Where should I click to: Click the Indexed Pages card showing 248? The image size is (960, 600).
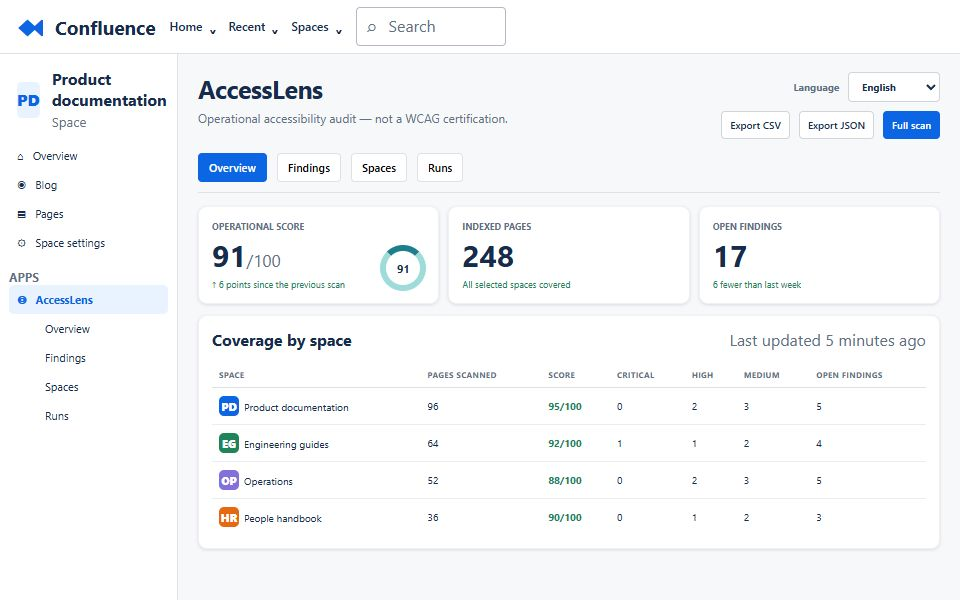(569, 255)
